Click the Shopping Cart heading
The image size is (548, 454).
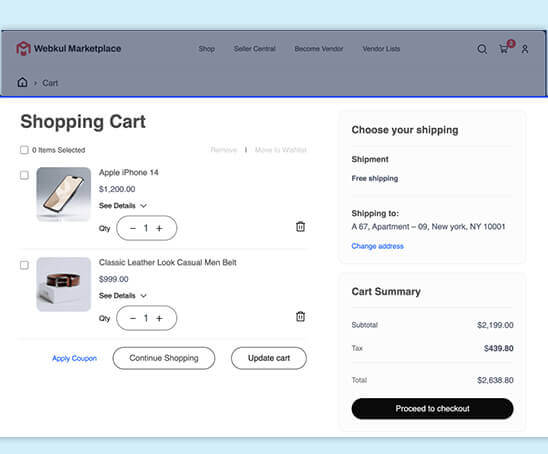click(83, 122)
